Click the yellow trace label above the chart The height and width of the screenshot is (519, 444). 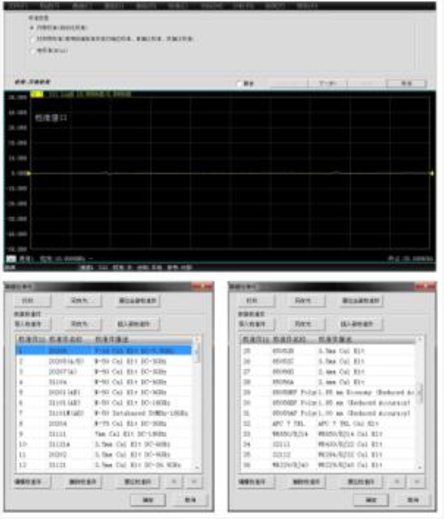click(37, 94)
